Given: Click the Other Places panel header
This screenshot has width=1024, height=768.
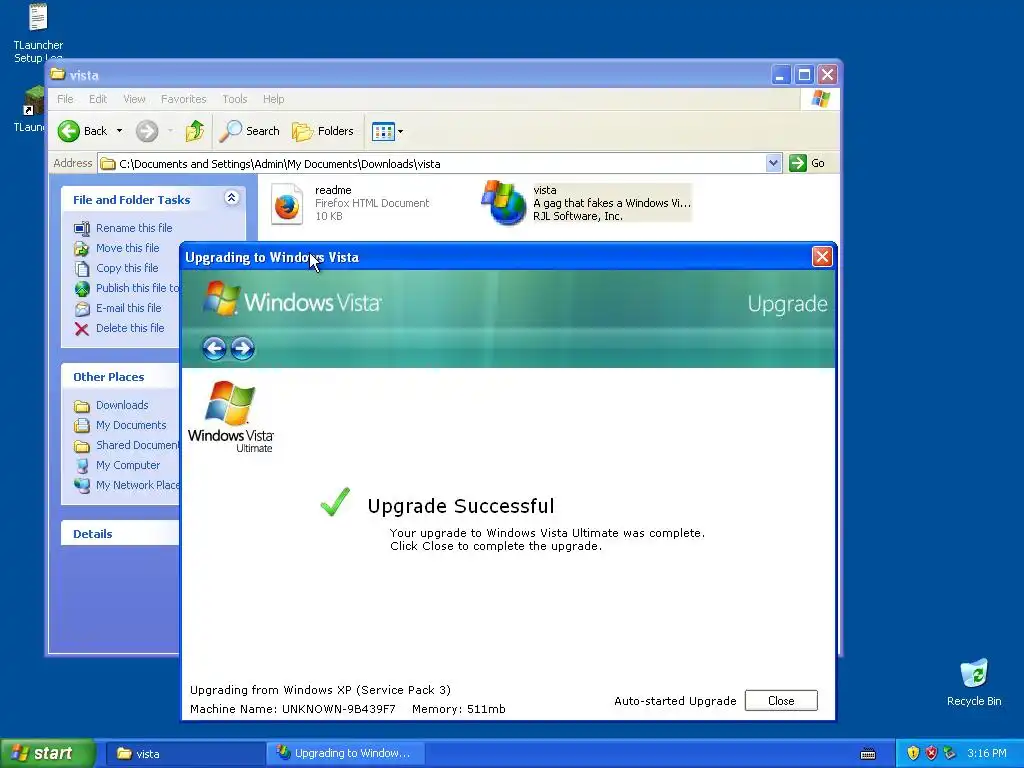Looking at the screenshot, I should click(x=120, y=377).
